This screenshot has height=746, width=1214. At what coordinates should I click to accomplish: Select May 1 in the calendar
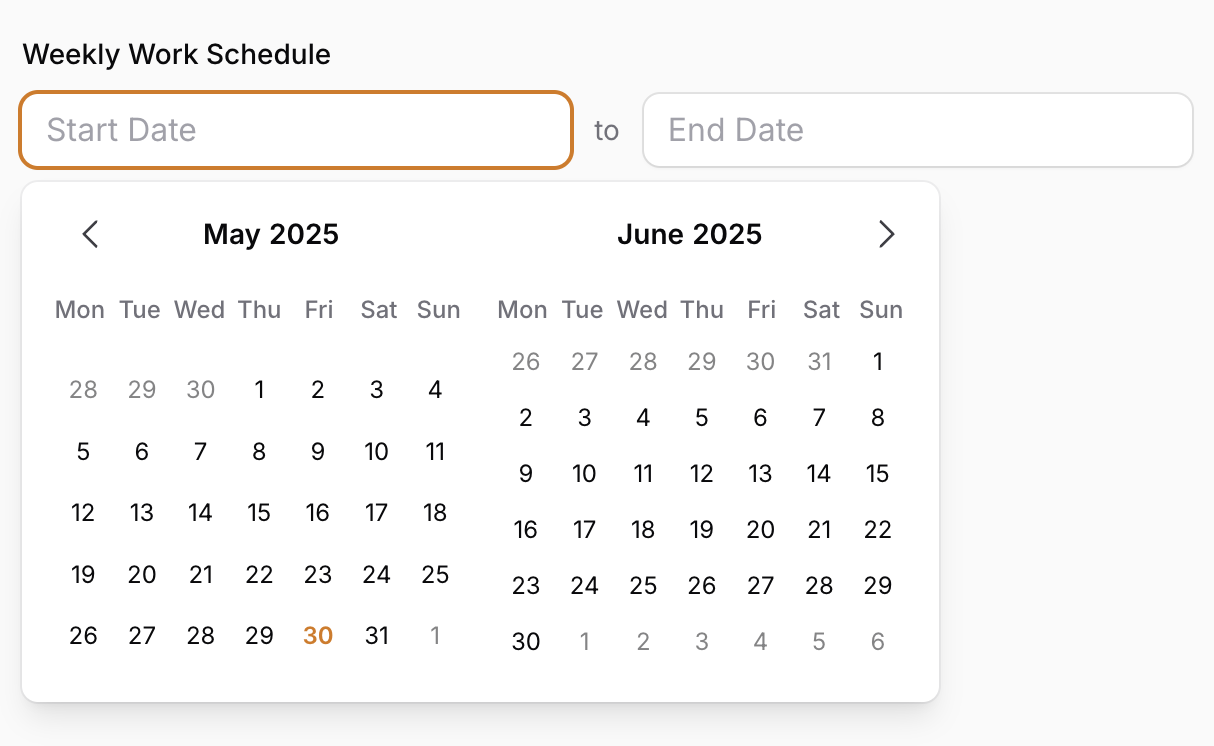(259, 390)
